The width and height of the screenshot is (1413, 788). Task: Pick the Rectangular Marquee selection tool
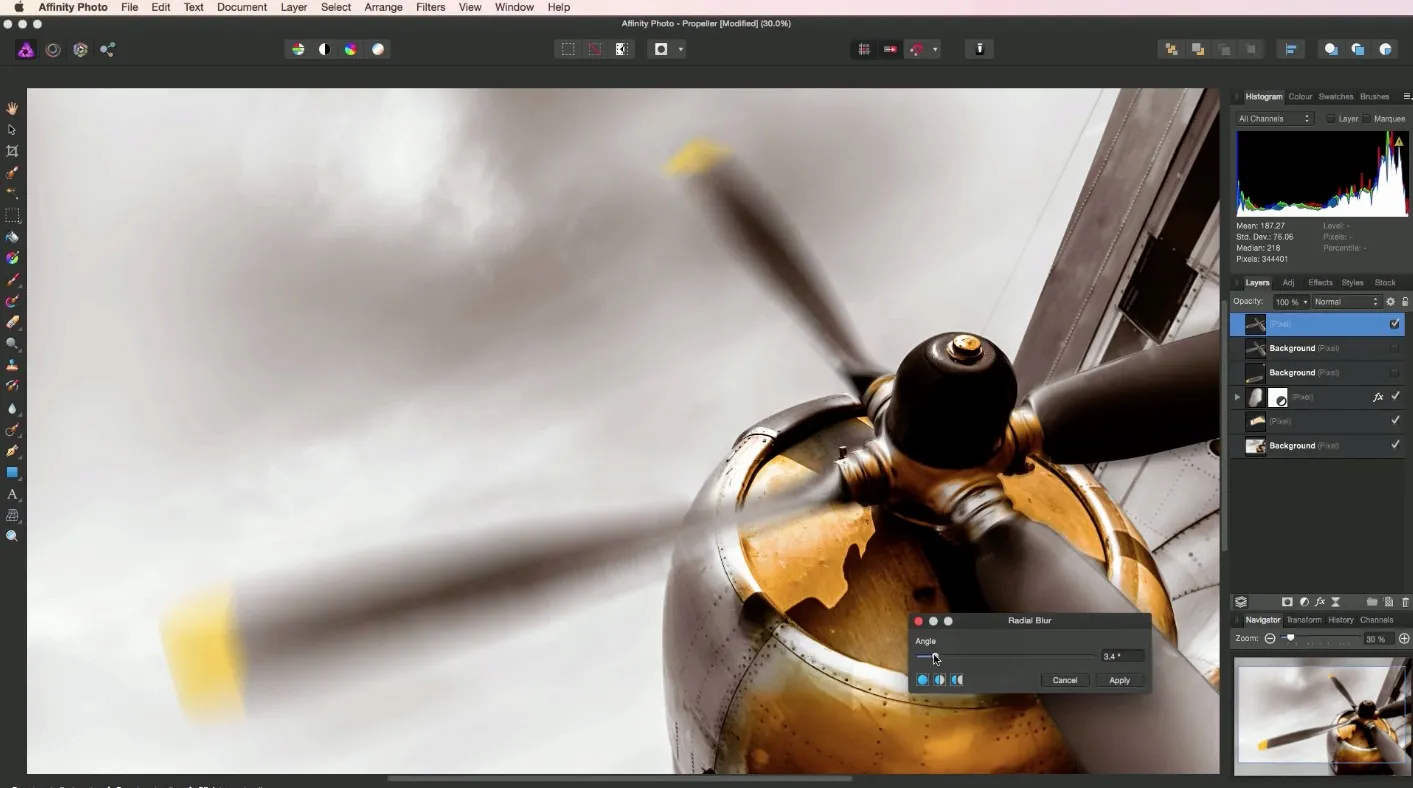pos(12,215)
